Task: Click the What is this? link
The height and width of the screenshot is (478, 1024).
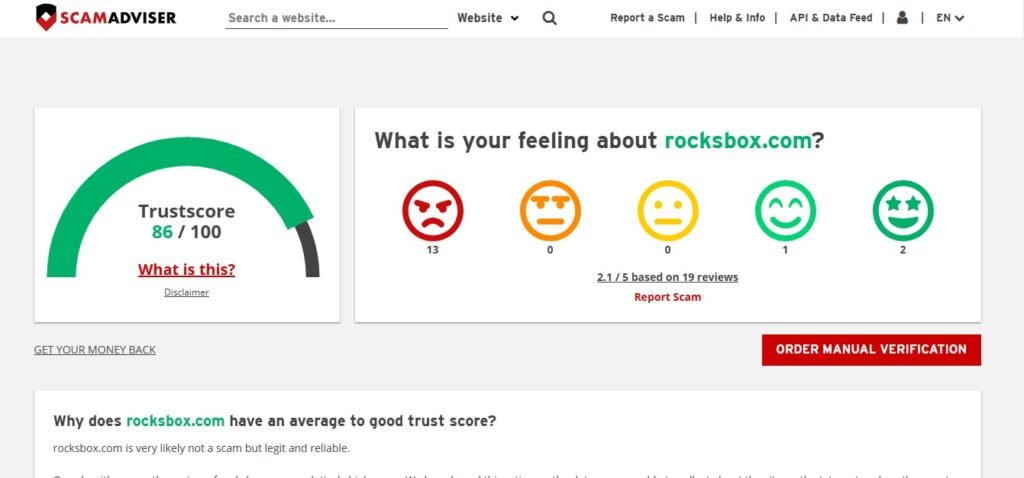Action: coord(186,270)
